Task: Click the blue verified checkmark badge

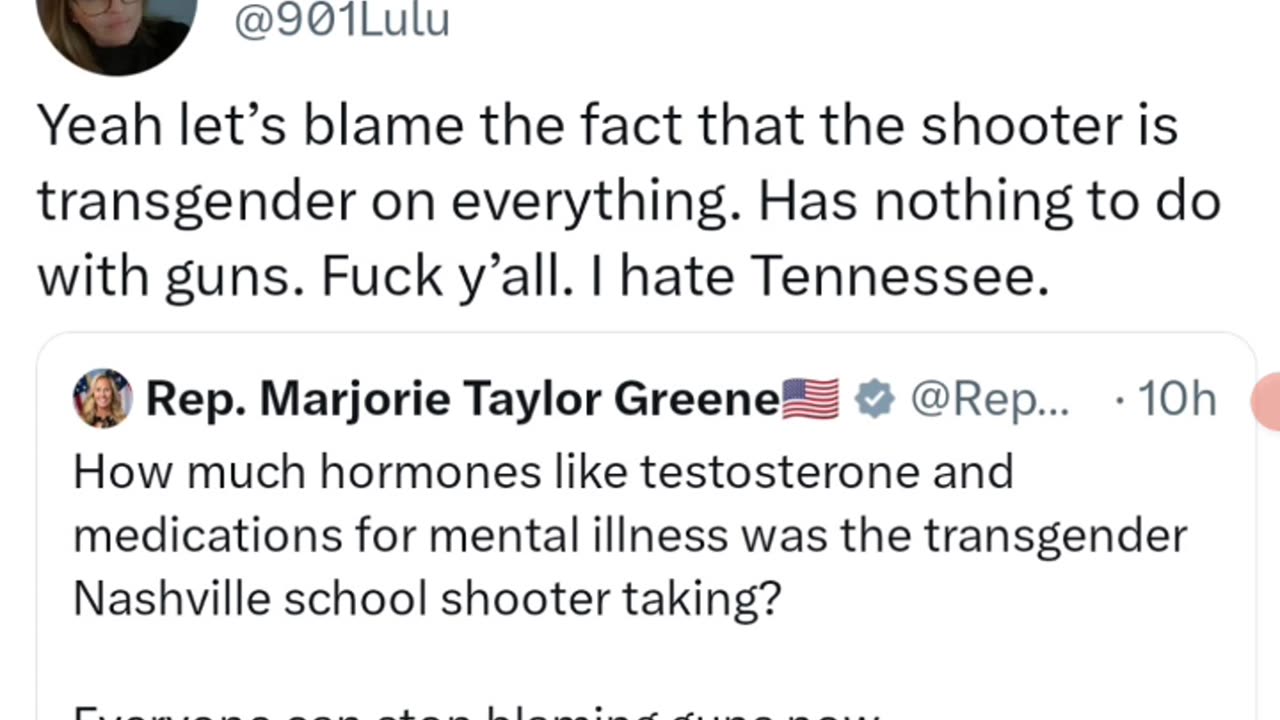Action: pos(875,399)
